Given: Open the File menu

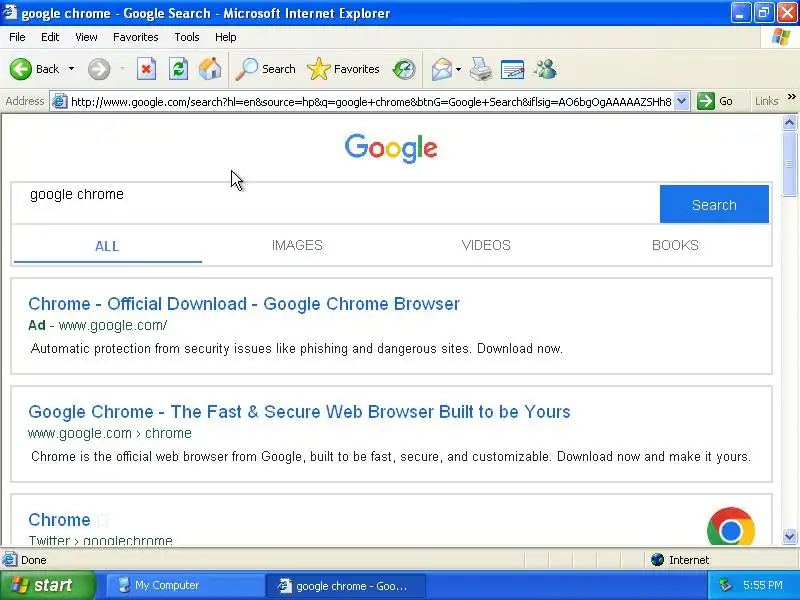Looking at the screenshot, I should (x=17, y=37).
